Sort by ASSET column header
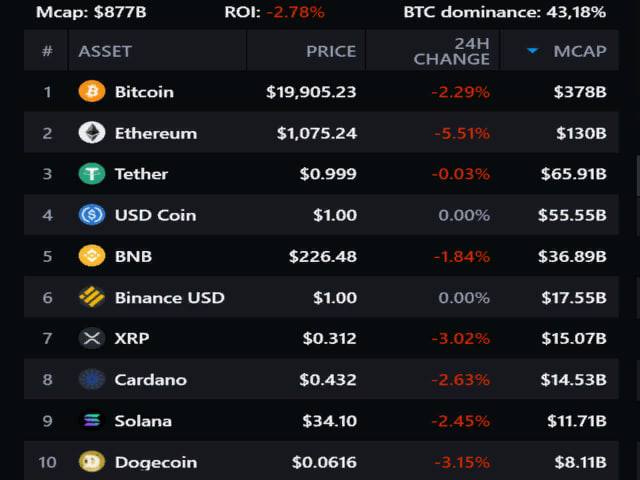Screen dimensions: 640x480 pos(105,51)
